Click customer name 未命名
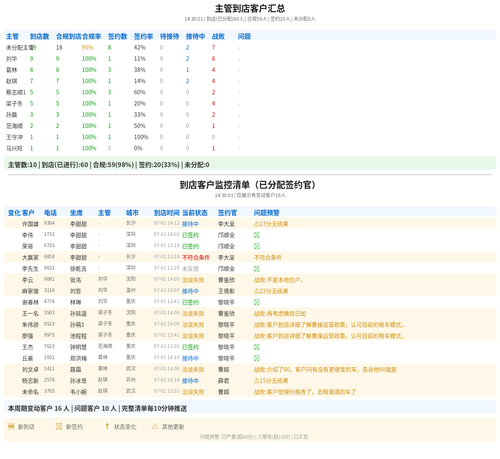 30,392
